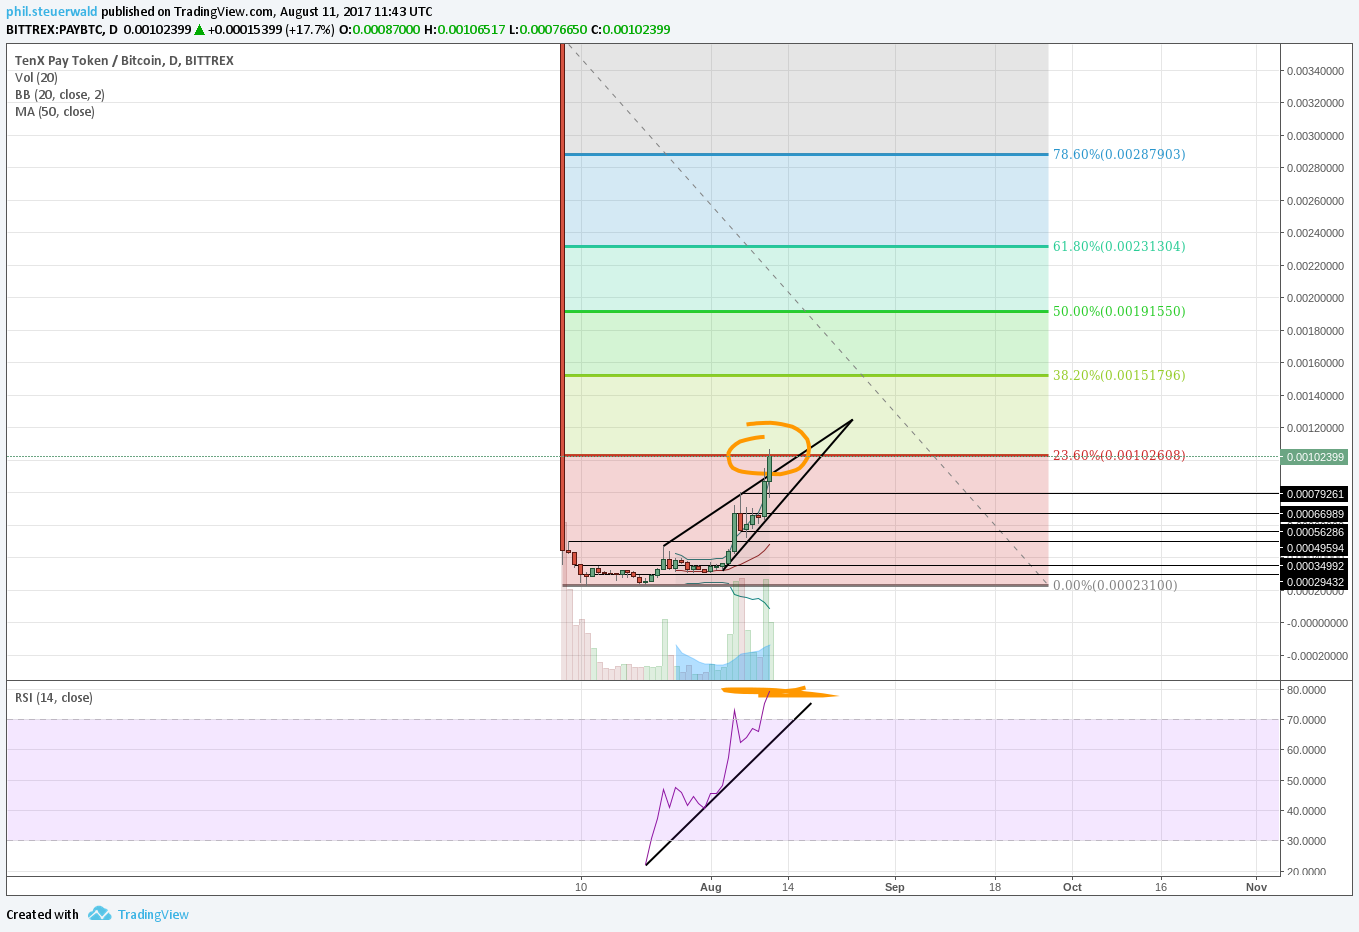
Task: Click the Oct label on time axis
Action: (x=1072, y=887)
